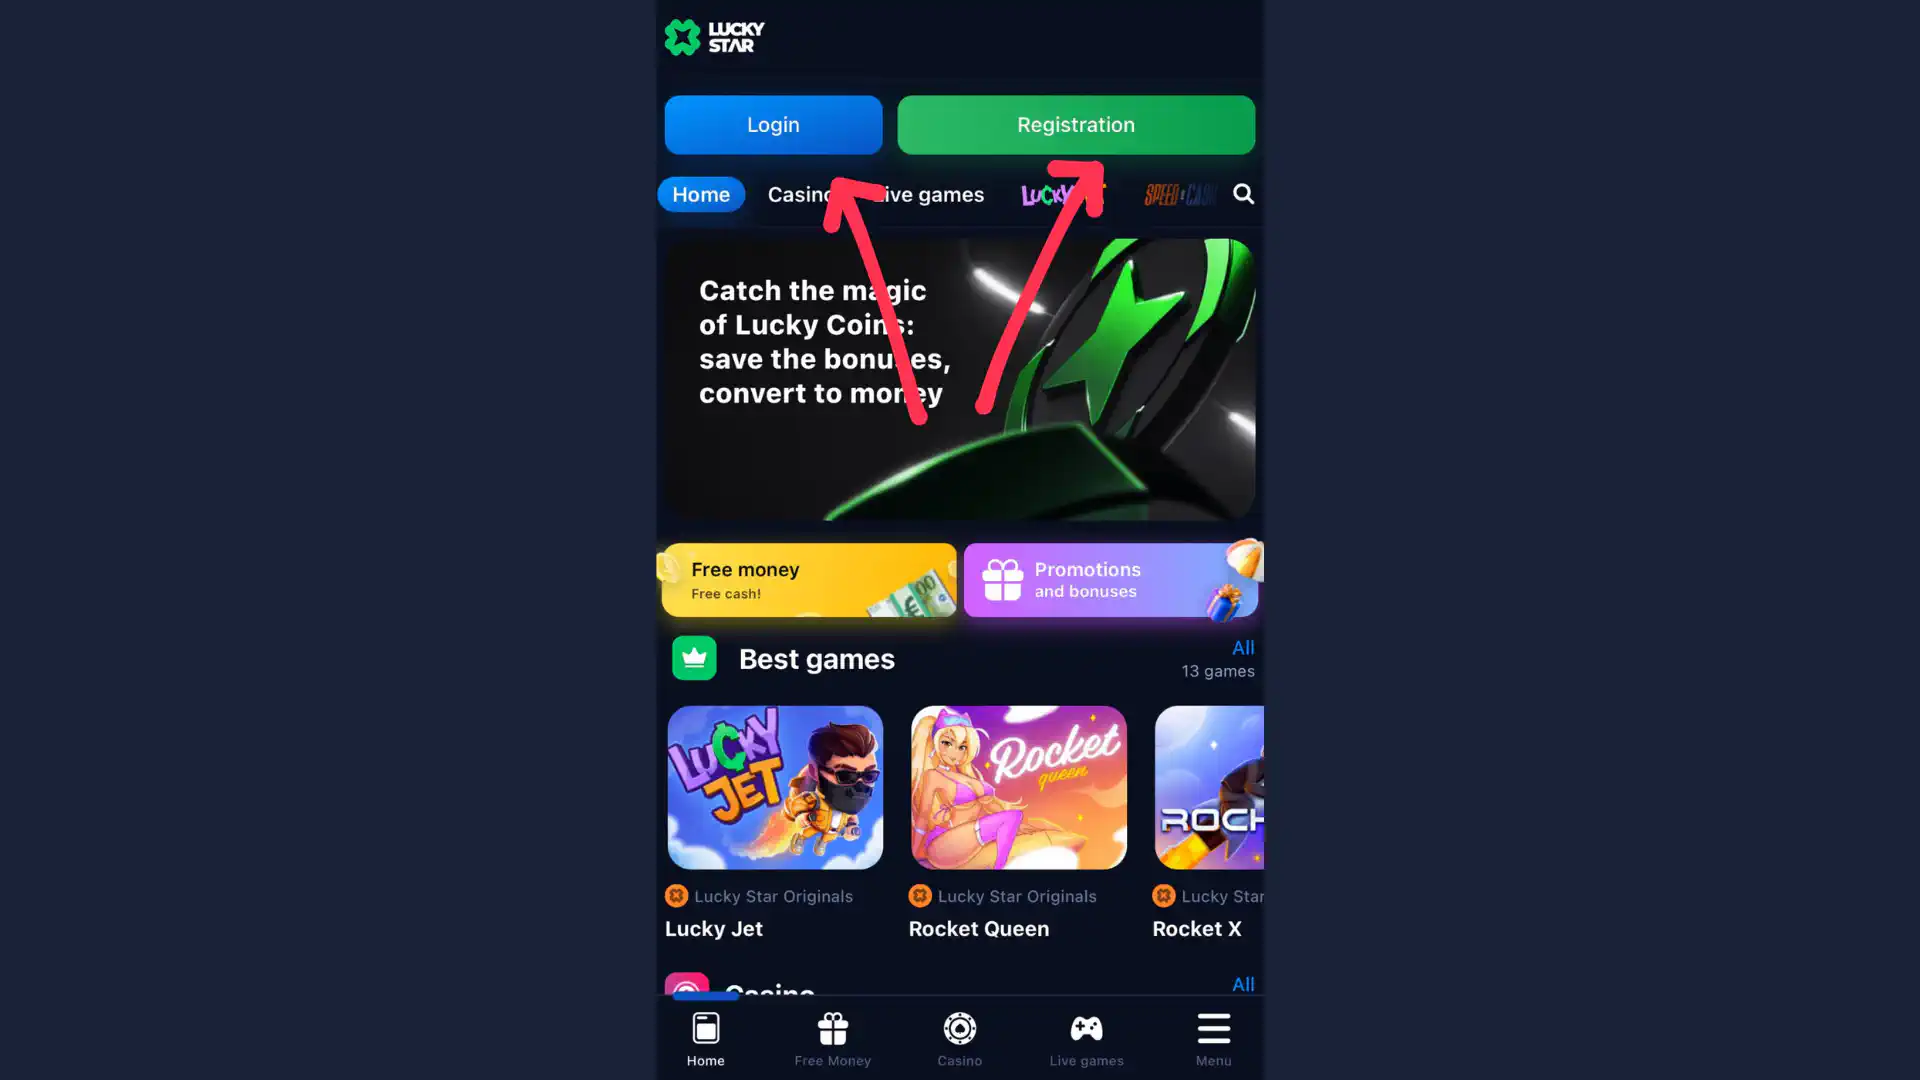Open the Promotions and bonuses panel
Viewport: 1920px width, 1080px height.
[x=1112, y=579]
